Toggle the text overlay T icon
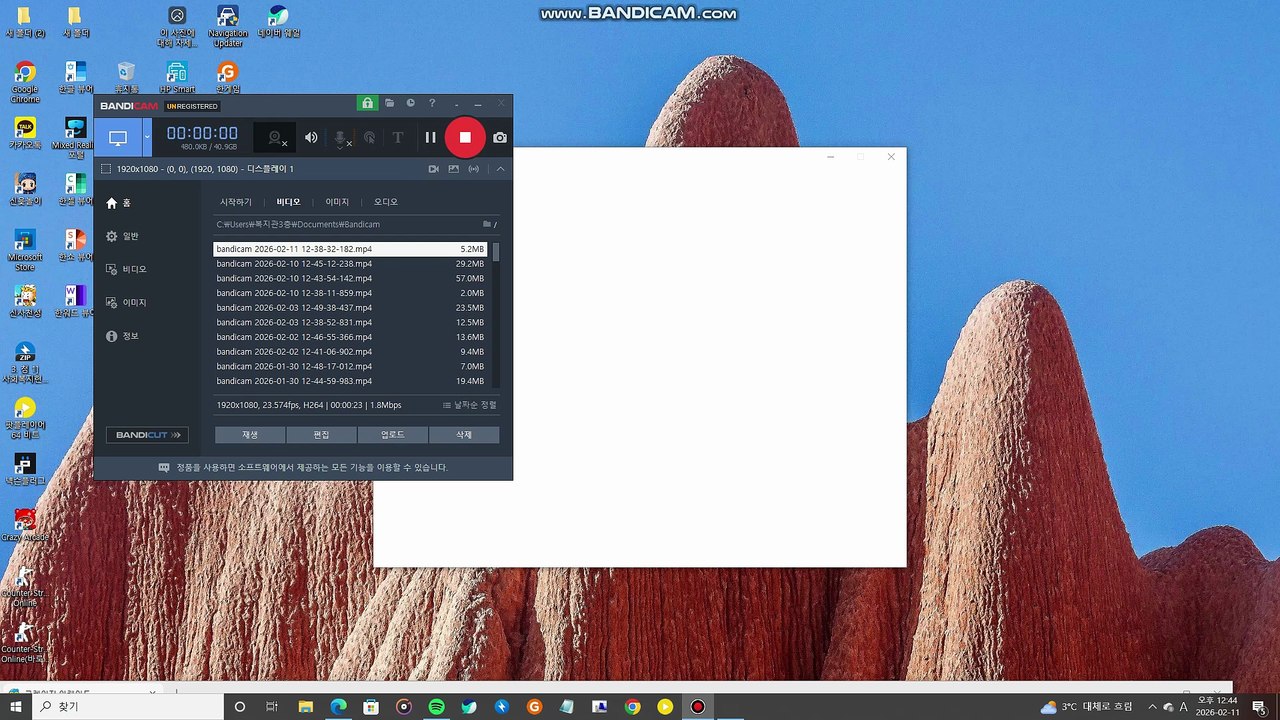 pos(397,138)
